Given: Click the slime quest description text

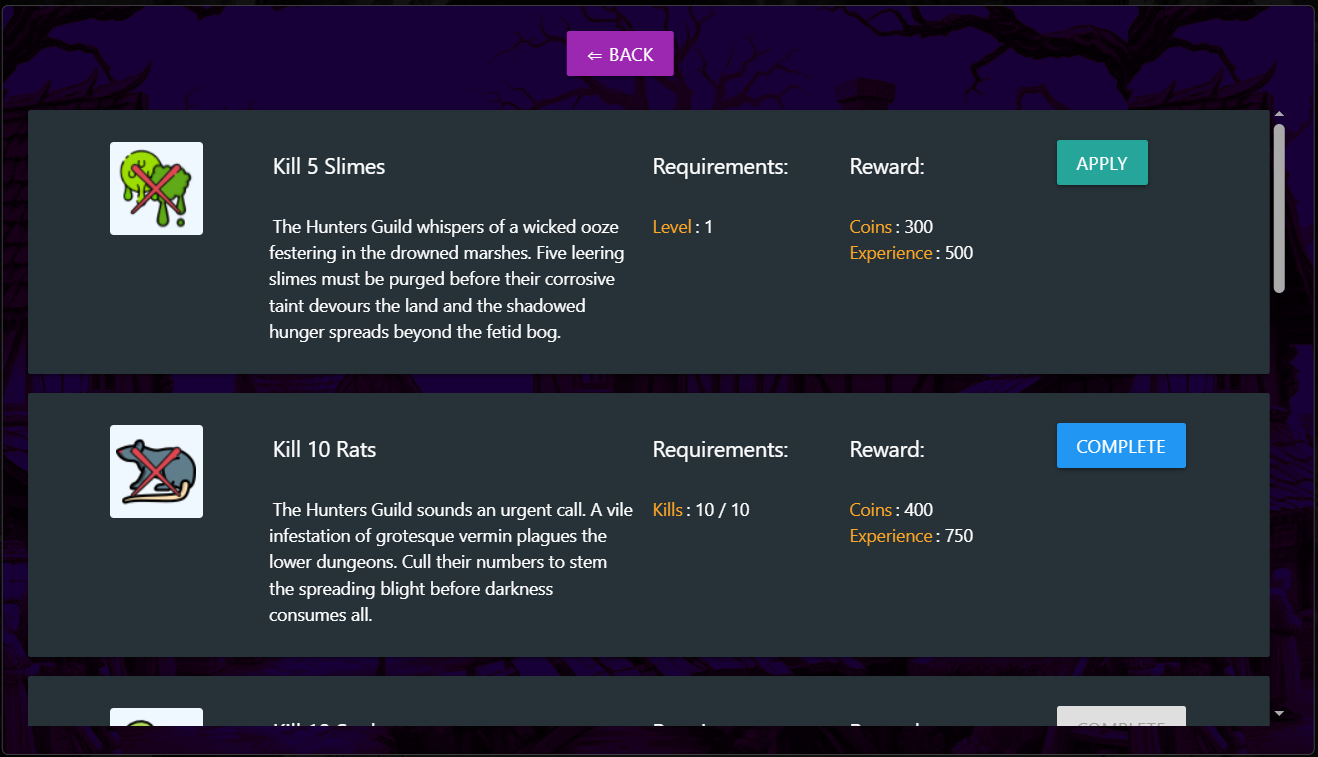Looking at the screenshot, I should [x=447, y=279].
